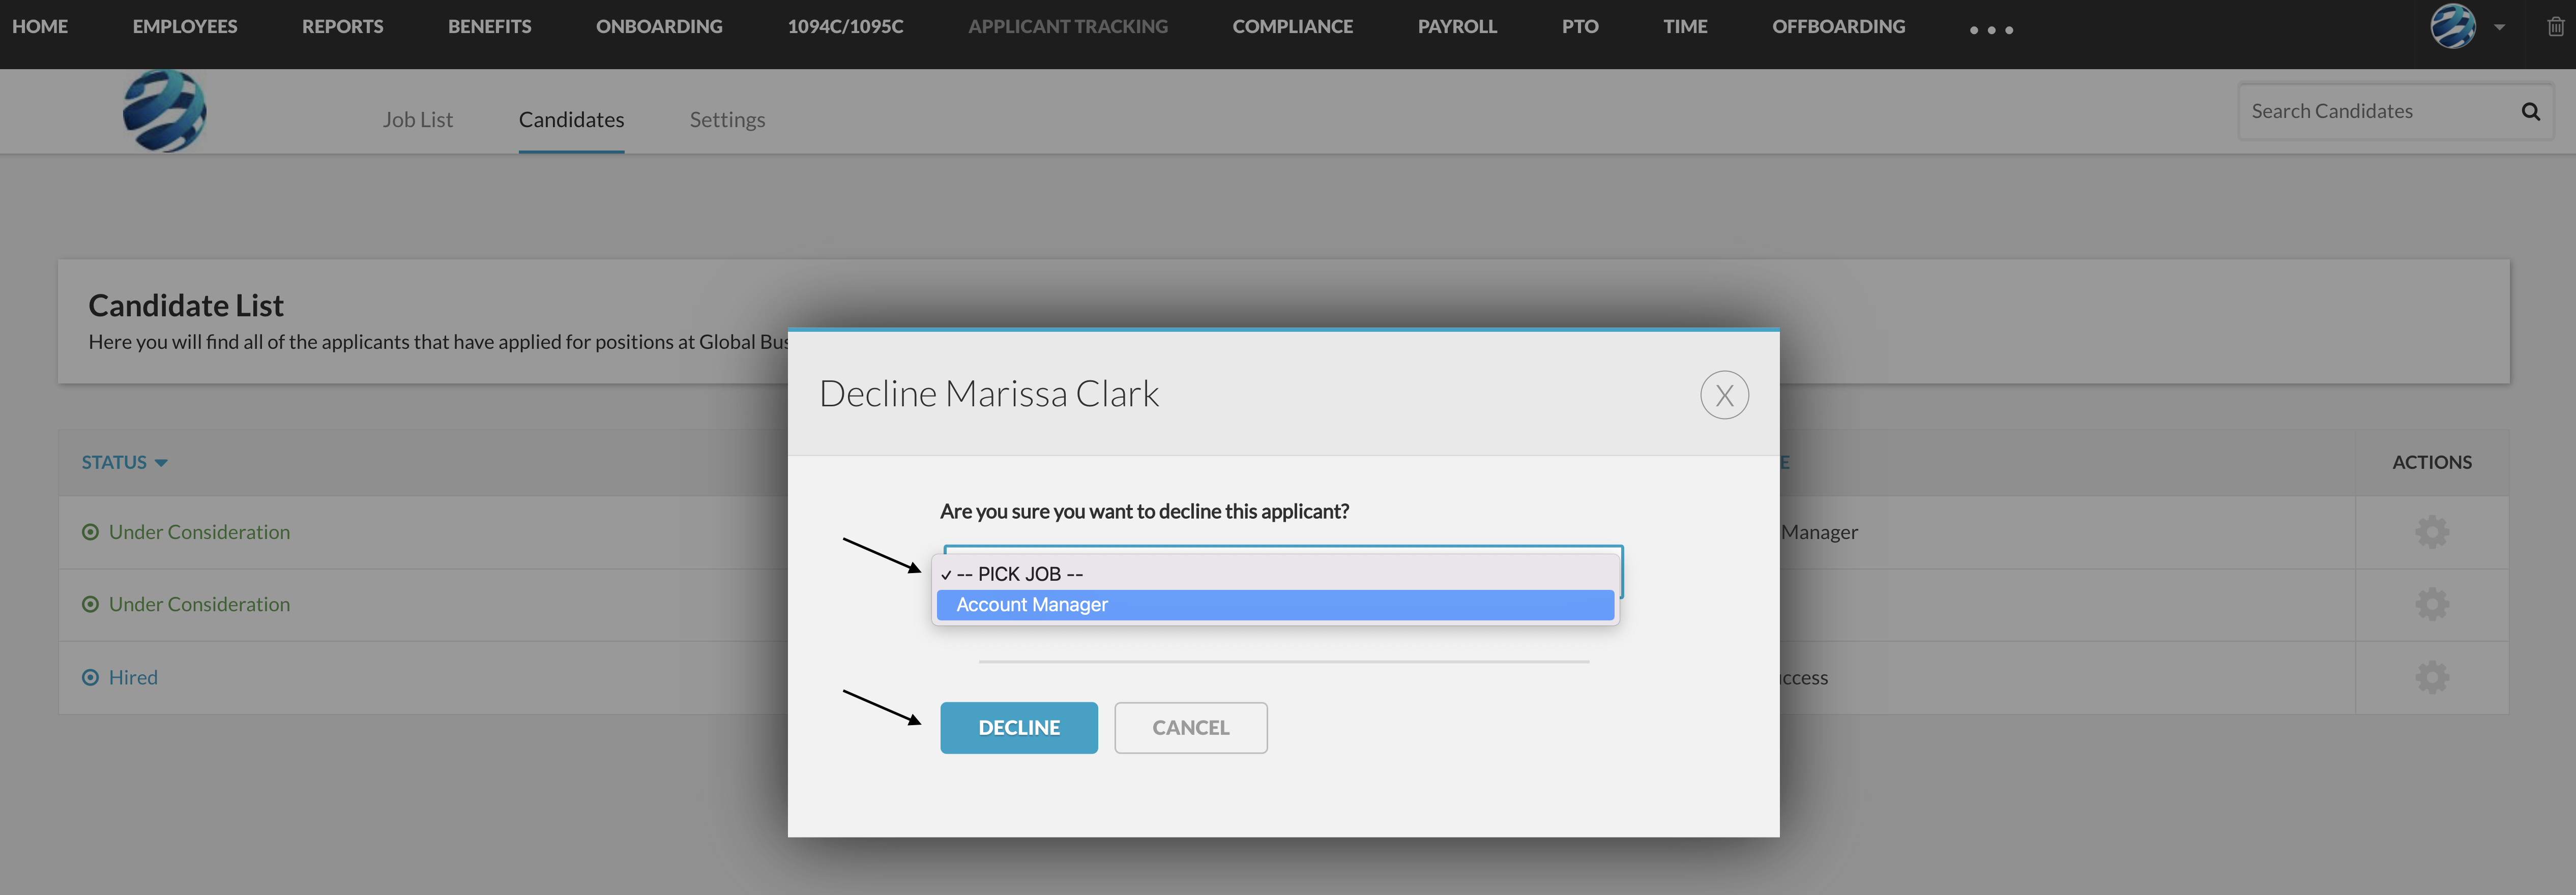Open the PAYROLL menu item

click(x=1457, y=26)
